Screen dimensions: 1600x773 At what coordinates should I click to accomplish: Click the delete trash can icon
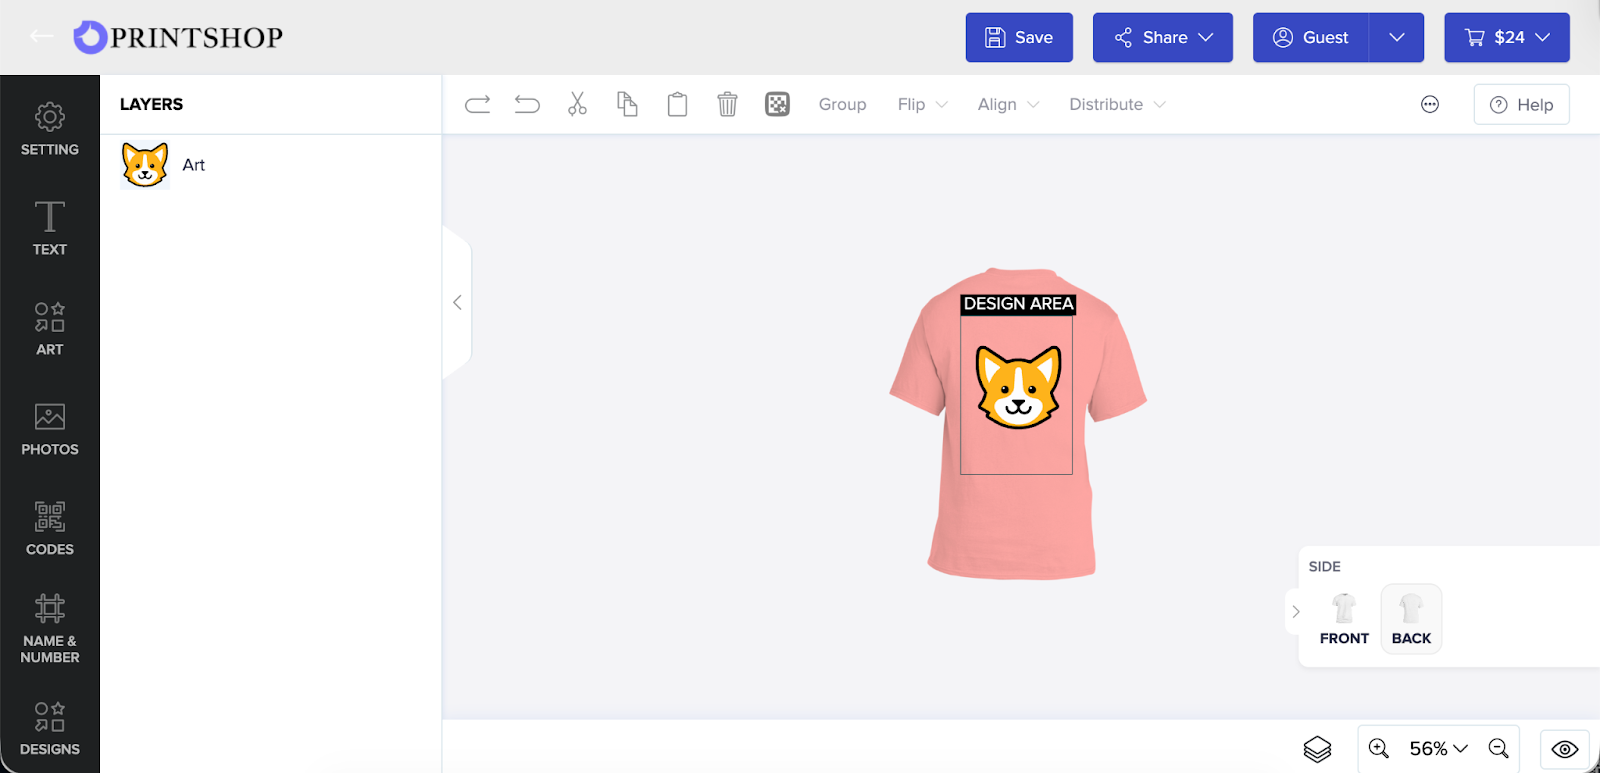(727, 104)
